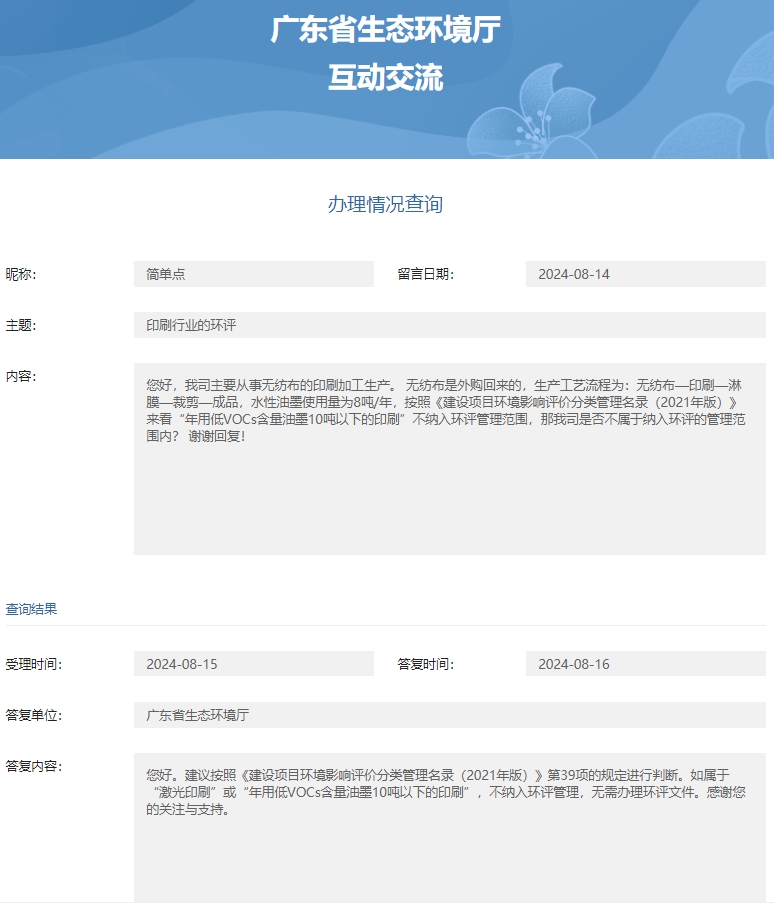This screenshot has width=774, height=903.
Task: Click the 答复时间 field showing 2024-08-16
Action: [x=646, y=664]
